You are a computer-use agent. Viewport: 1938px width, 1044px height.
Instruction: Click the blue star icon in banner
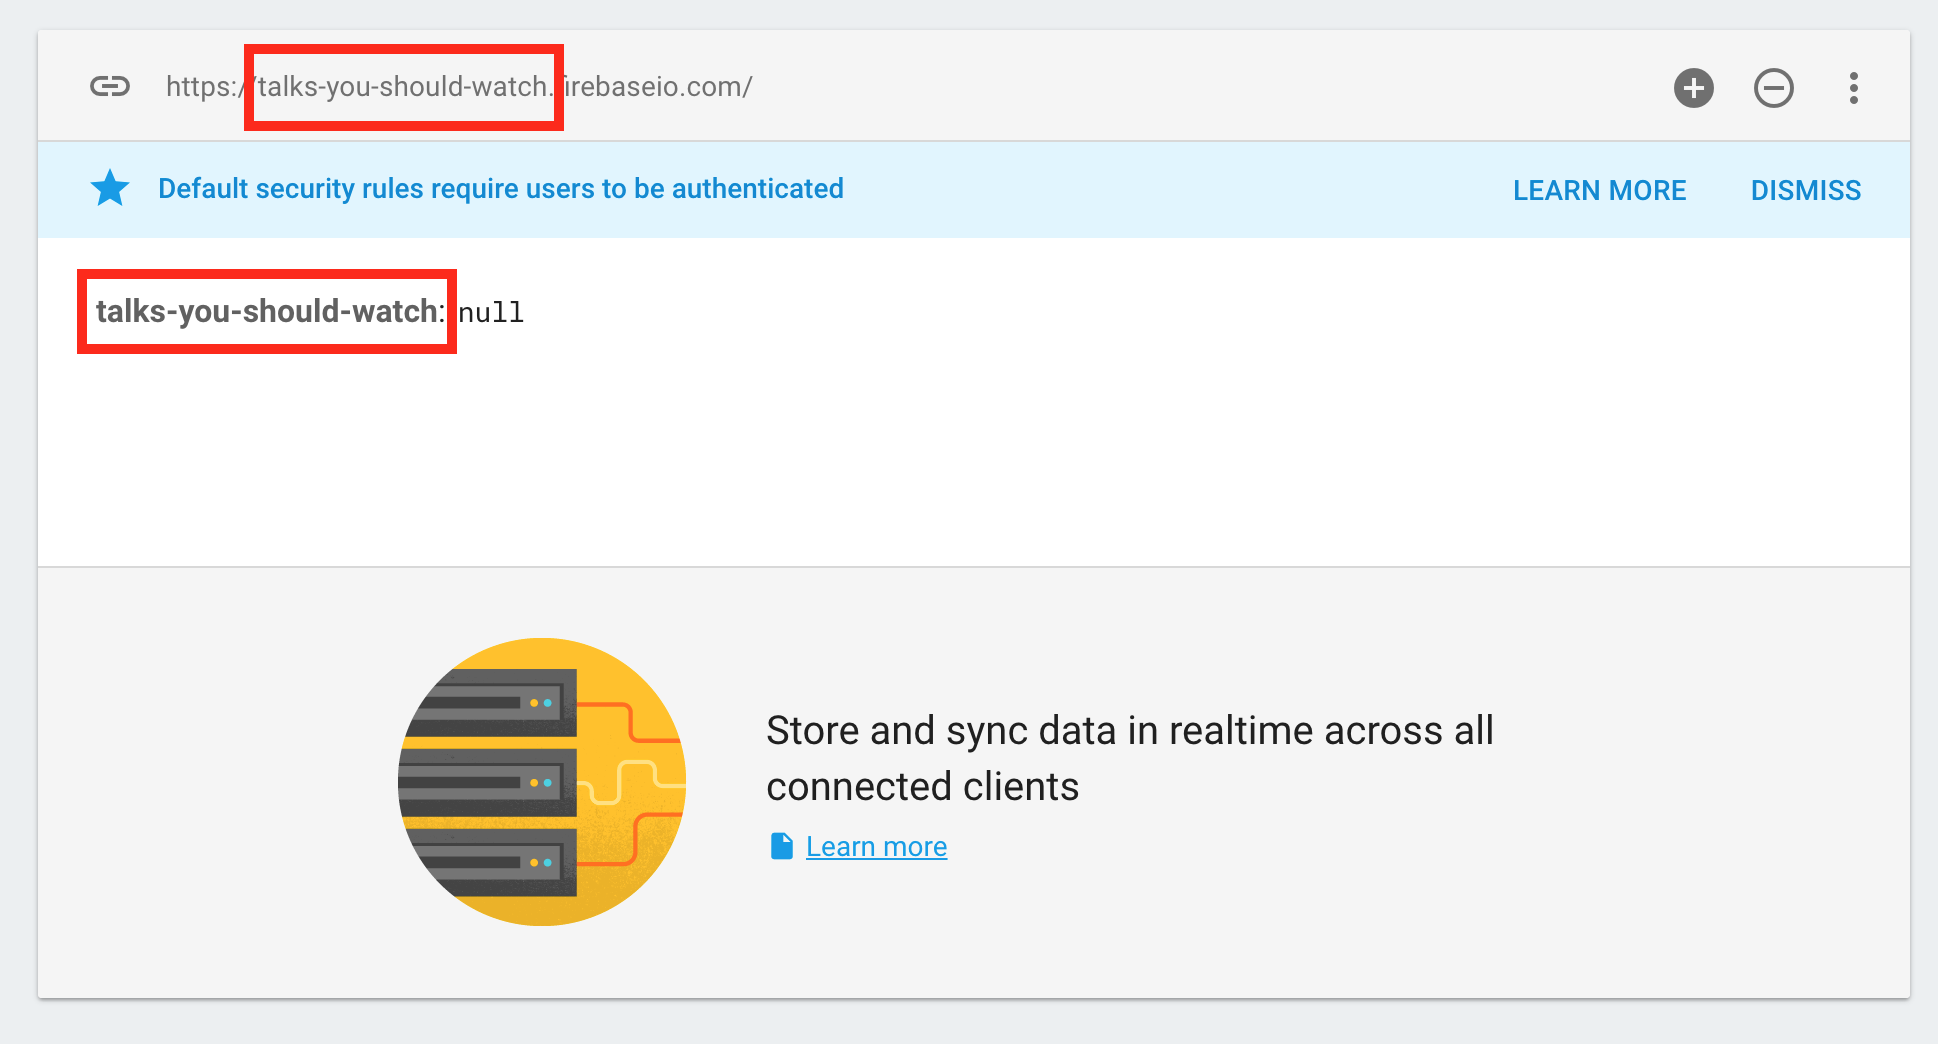110,188
